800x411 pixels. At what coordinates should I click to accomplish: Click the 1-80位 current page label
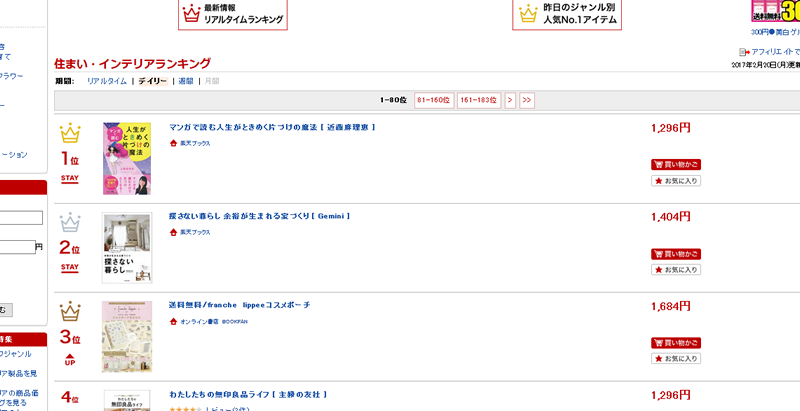point(393,100)
